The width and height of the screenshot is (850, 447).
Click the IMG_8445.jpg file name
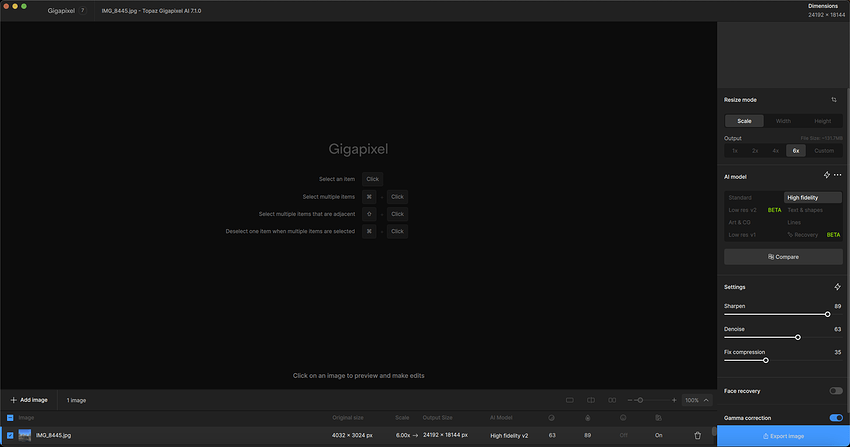pos(54,435)
